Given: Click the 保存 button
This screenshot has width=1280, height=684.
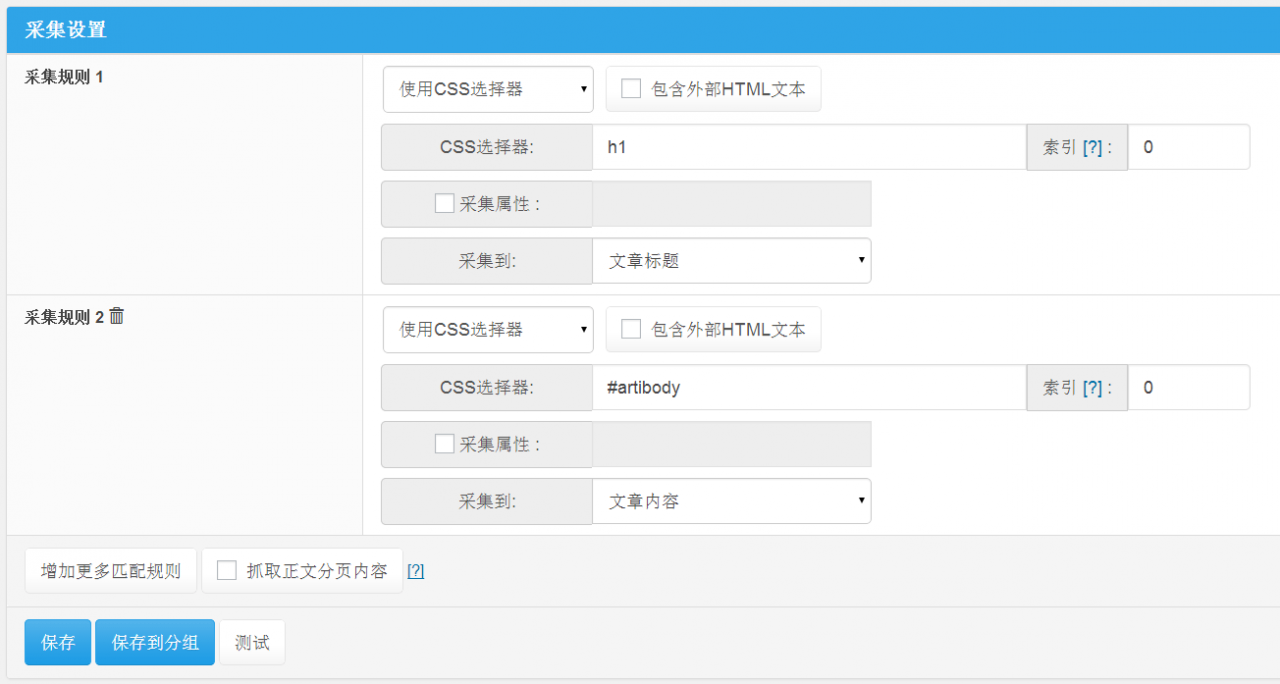Looking at the screenshot, I should [57, 642].
